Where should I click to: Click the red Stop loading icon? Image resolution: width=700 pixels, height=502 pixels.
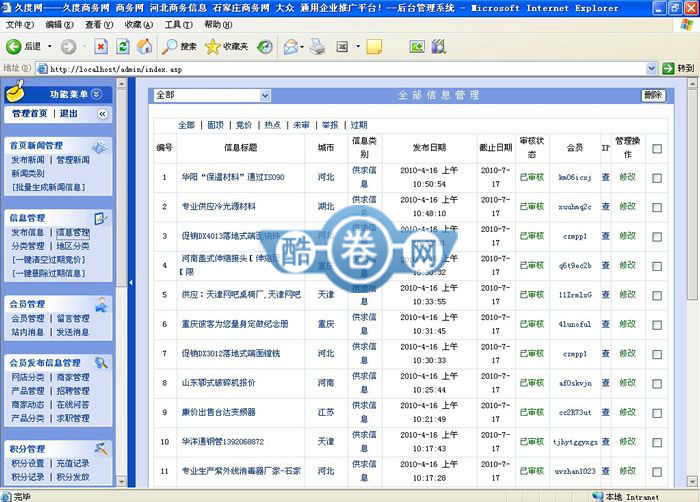point(101,46)
